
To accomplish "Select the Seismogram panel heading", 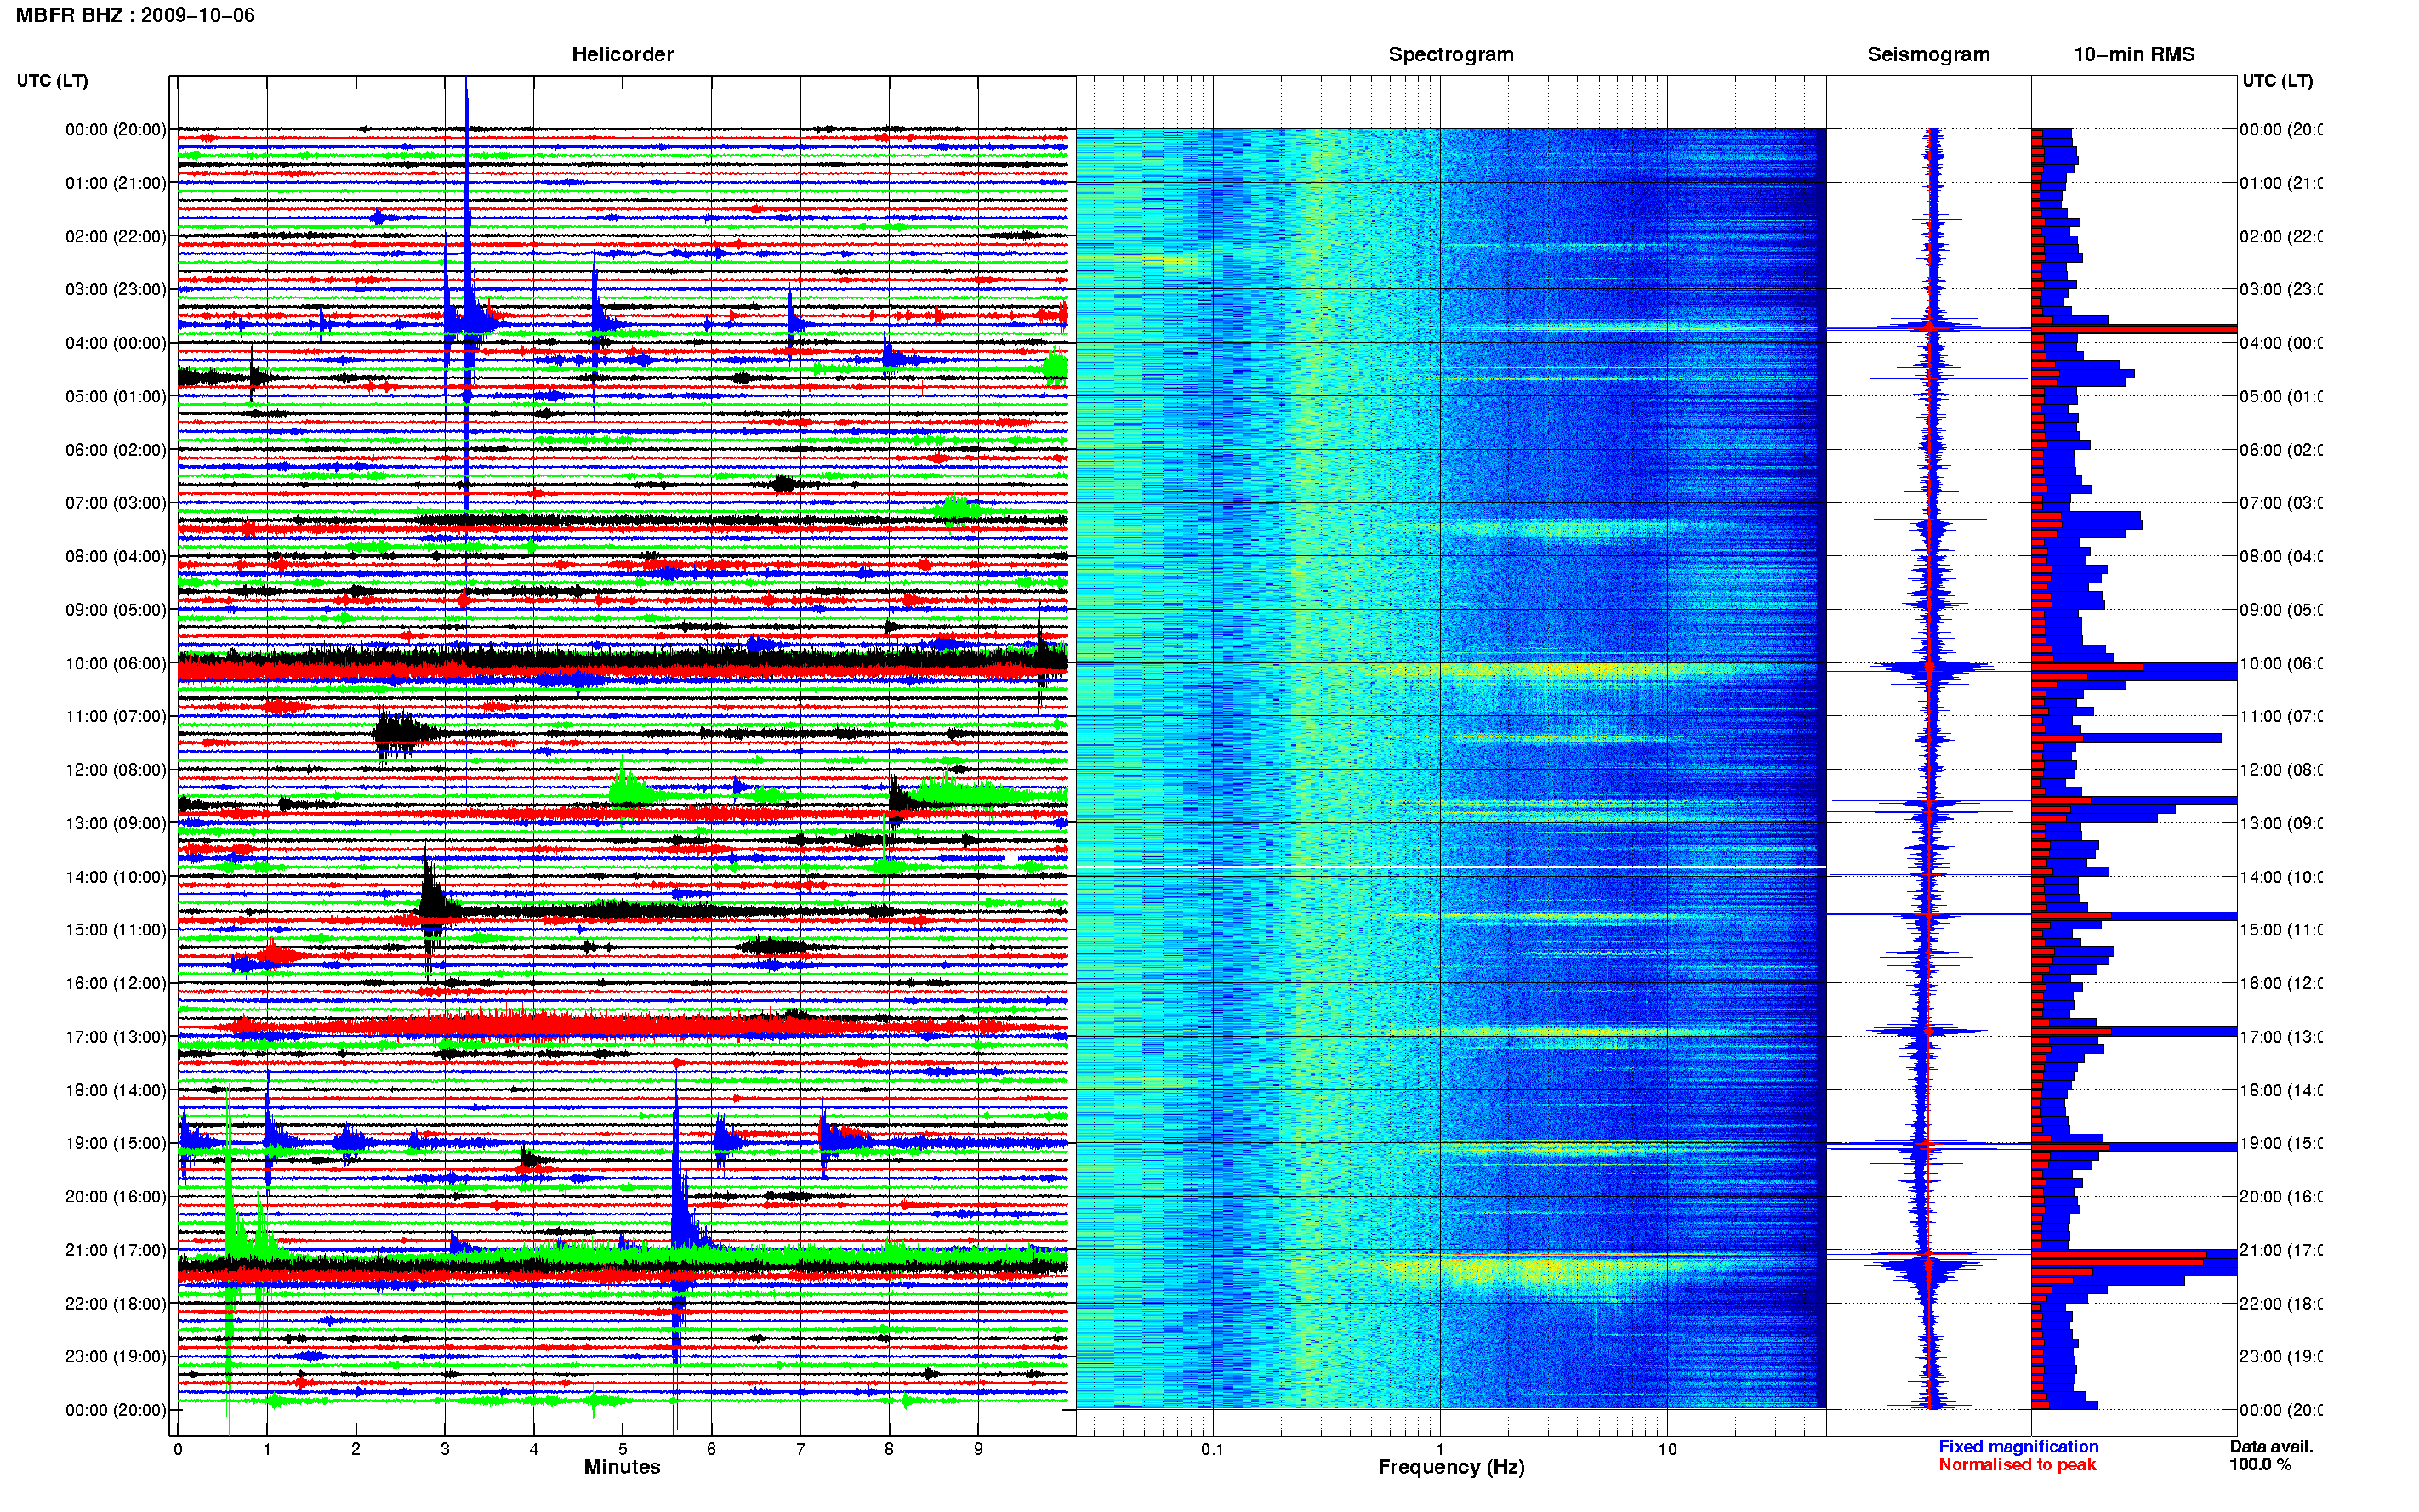I will point(1928,55).
